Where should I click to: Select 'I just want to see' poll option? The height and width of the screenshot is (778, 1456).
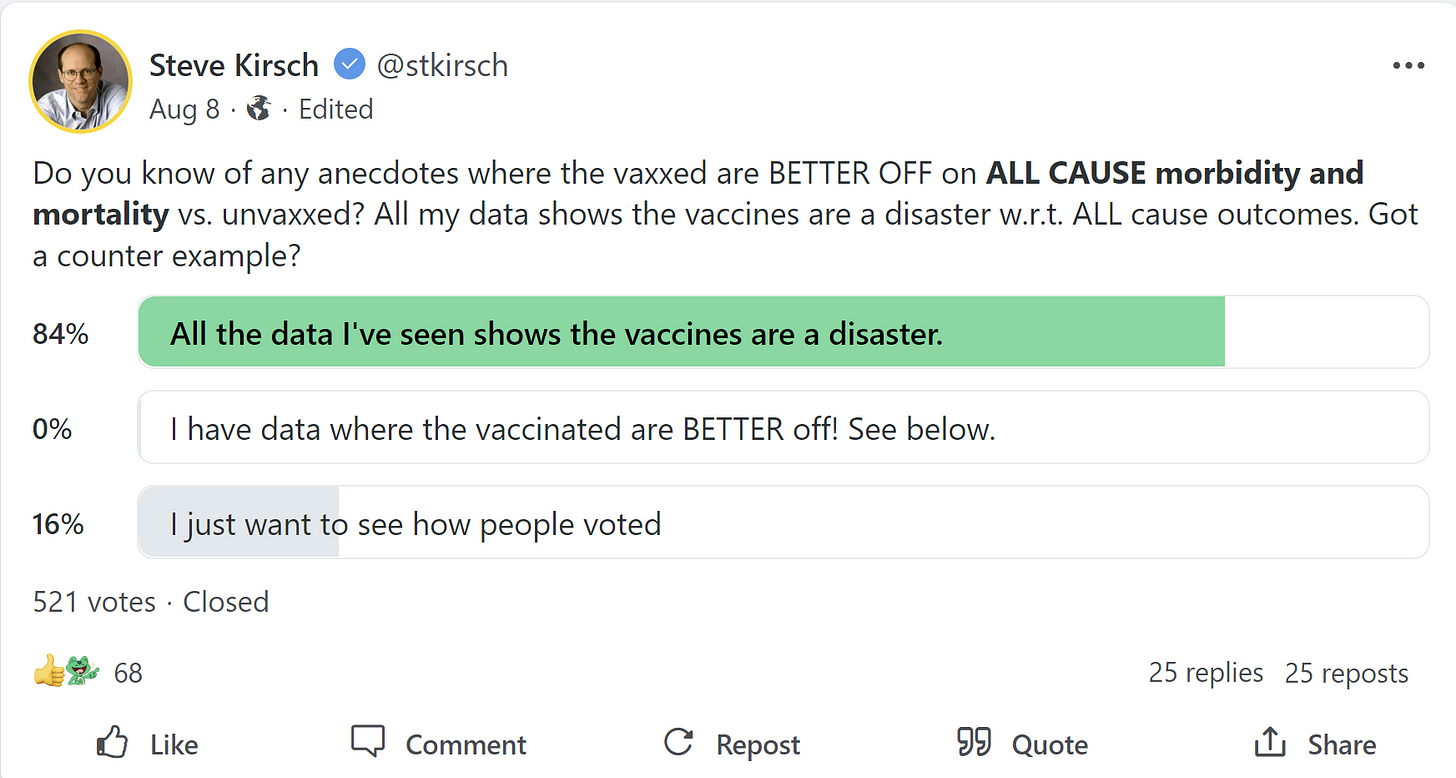click(x=782, y=523)
